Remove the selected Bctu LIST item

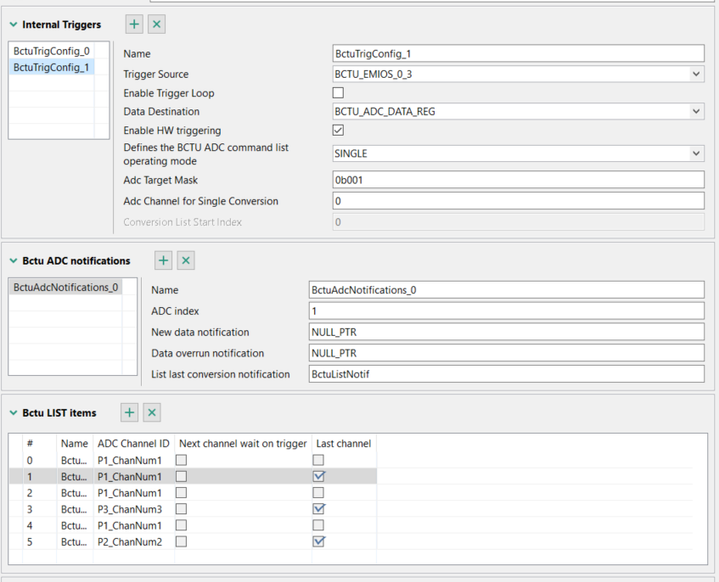tap(152, 413)
